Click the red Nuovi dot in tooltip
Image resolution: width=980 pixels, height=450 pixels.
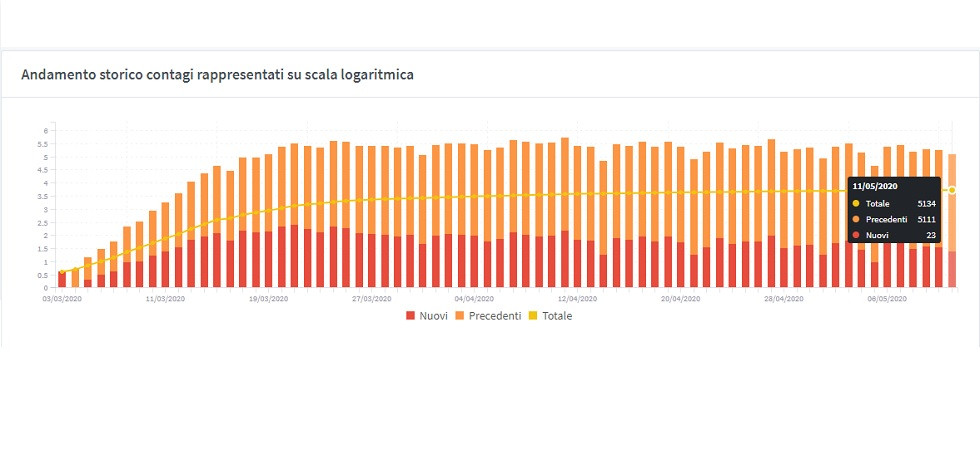856,235
